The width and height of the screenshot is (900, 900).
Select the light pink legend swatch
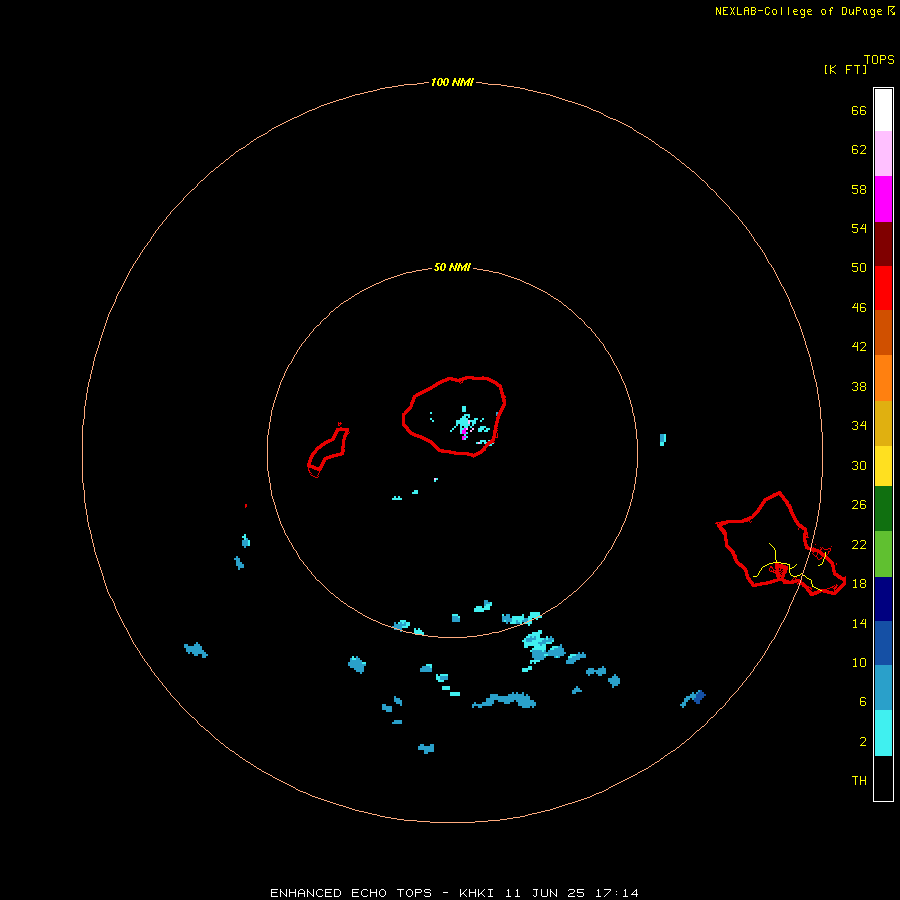coord(883,153)
